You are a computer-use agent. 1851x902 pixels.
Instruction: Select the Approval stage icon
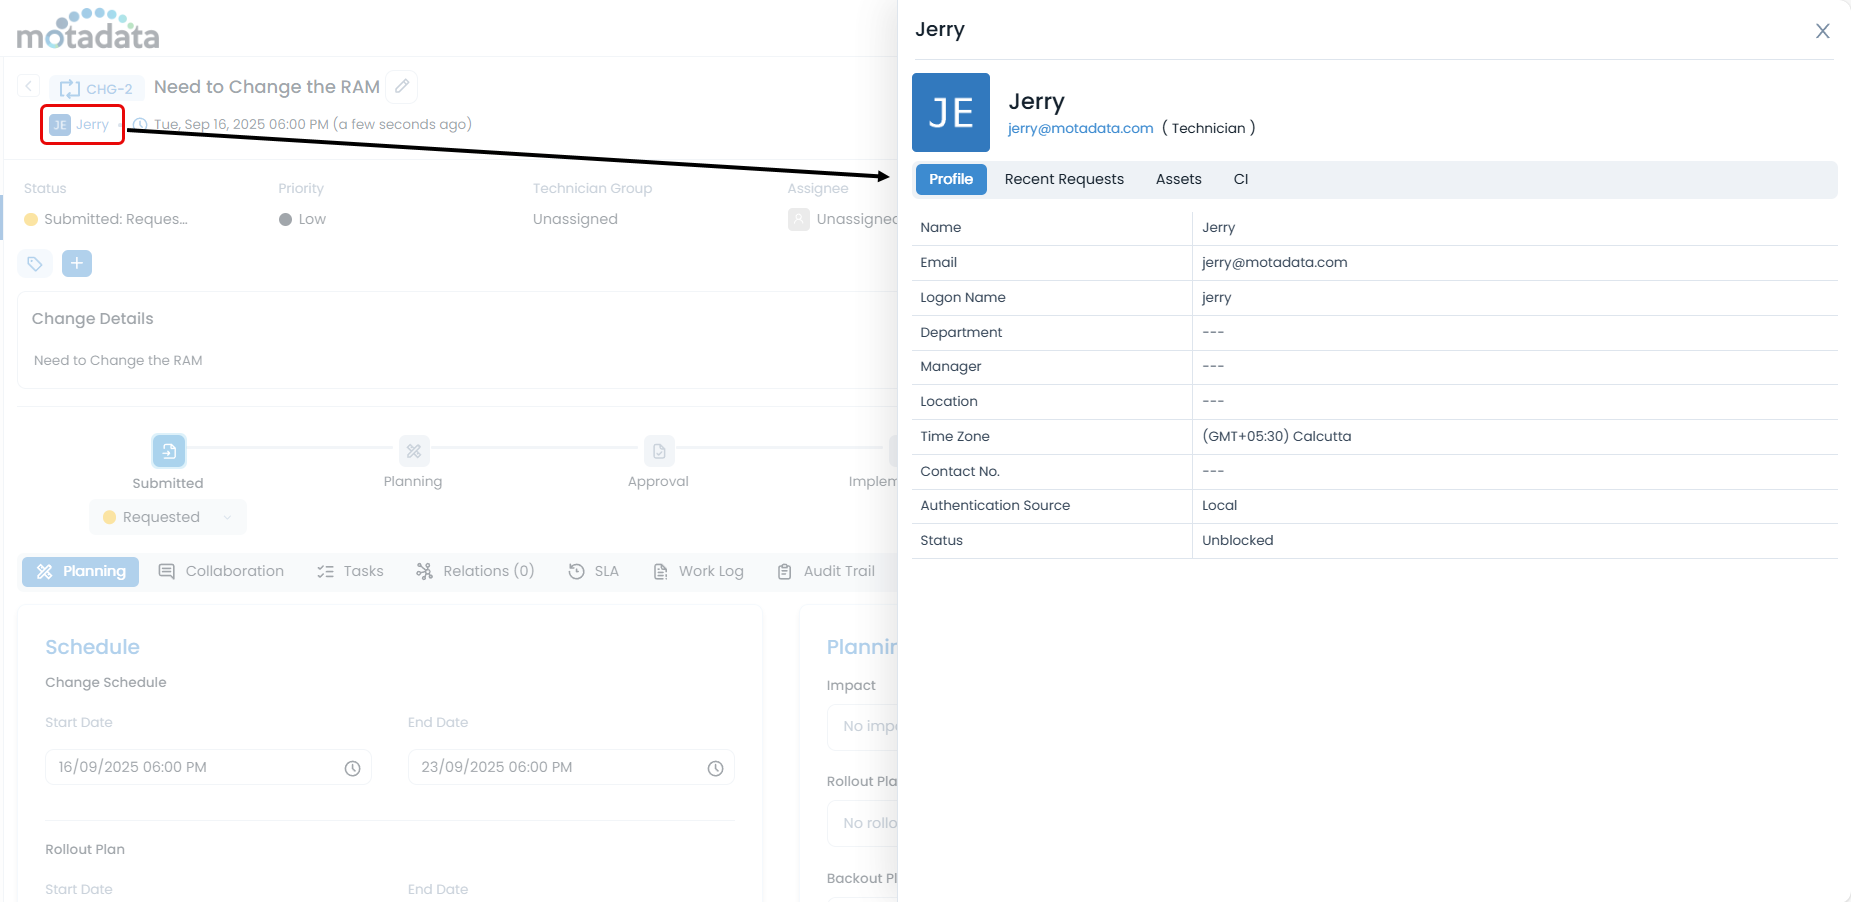(x=659, y=451)
